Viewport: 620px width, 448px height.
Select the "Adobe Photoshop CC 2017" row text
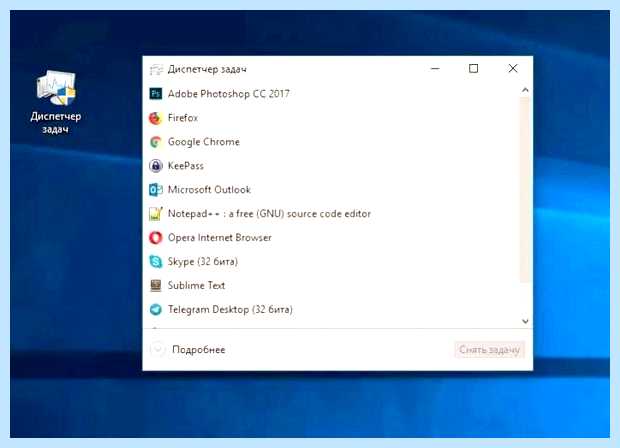tap(229, 94)
